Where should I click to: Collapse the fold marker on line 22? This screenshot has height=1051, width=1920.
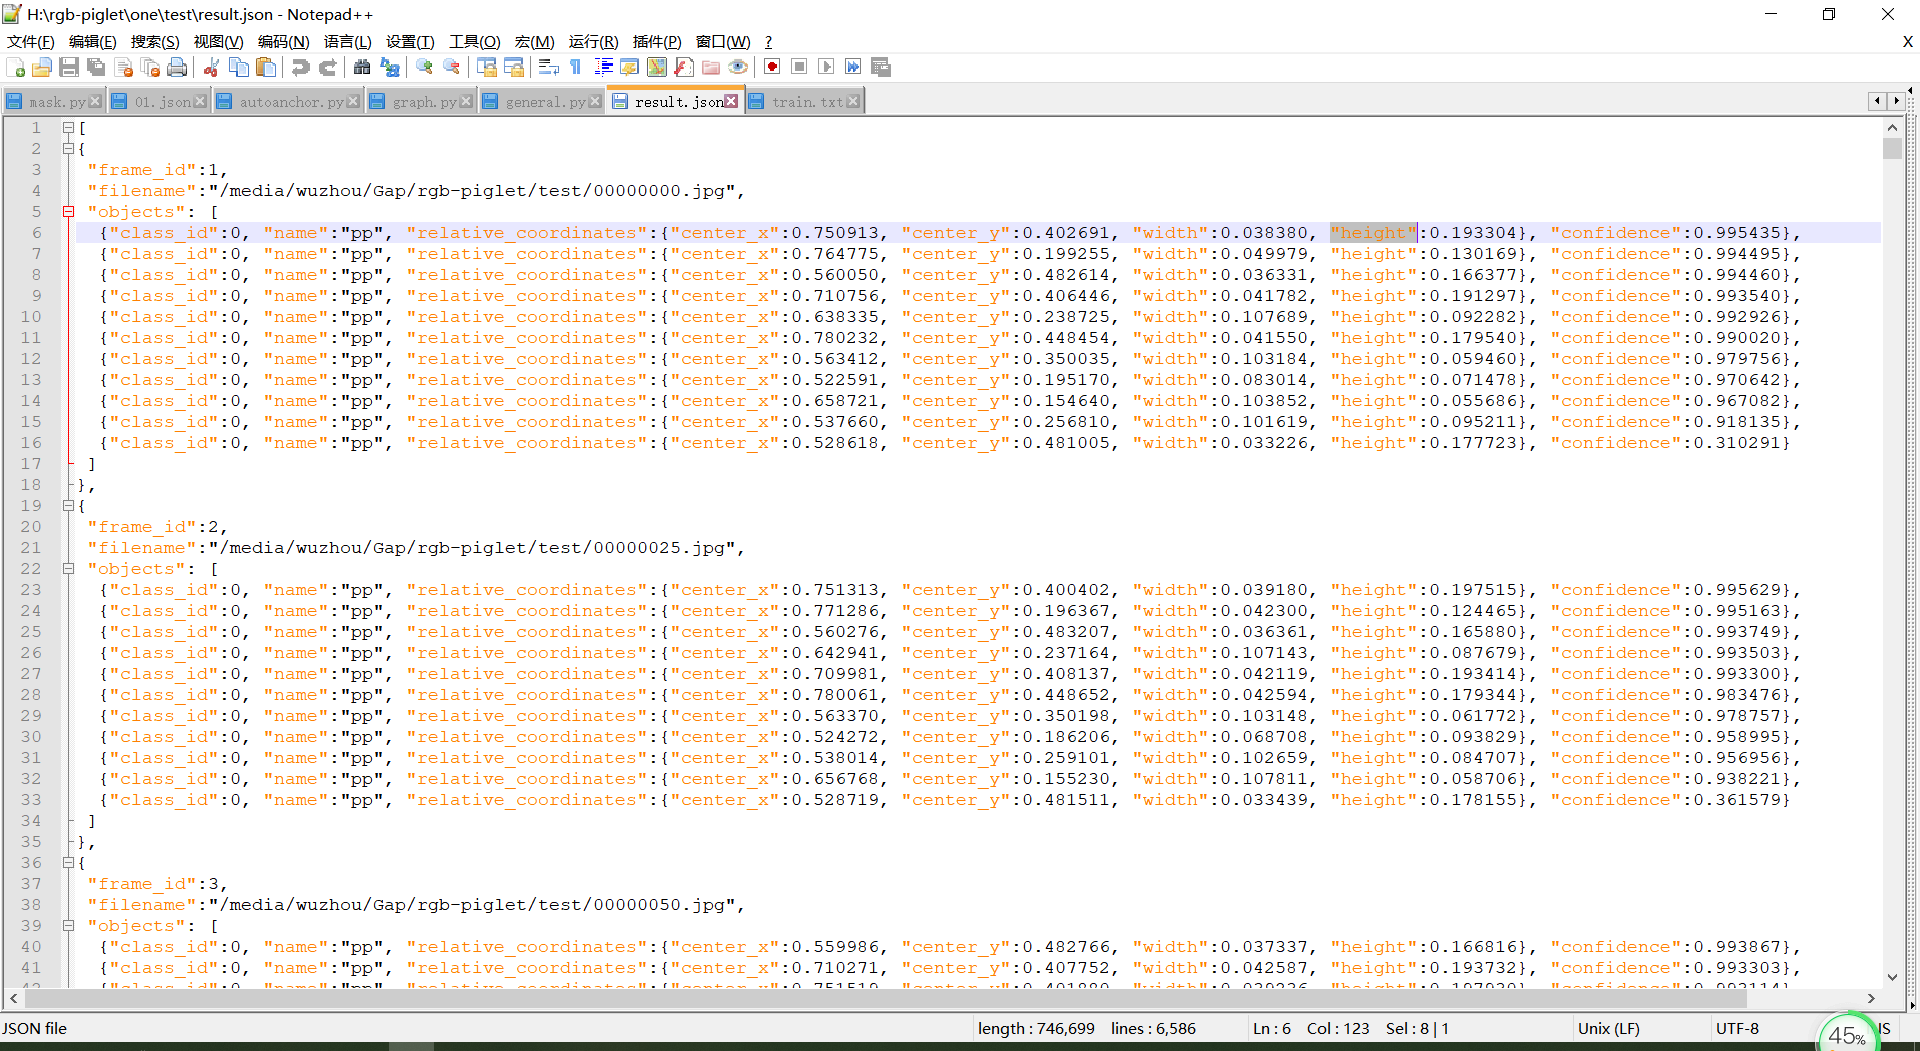click(x=68, y=568)
